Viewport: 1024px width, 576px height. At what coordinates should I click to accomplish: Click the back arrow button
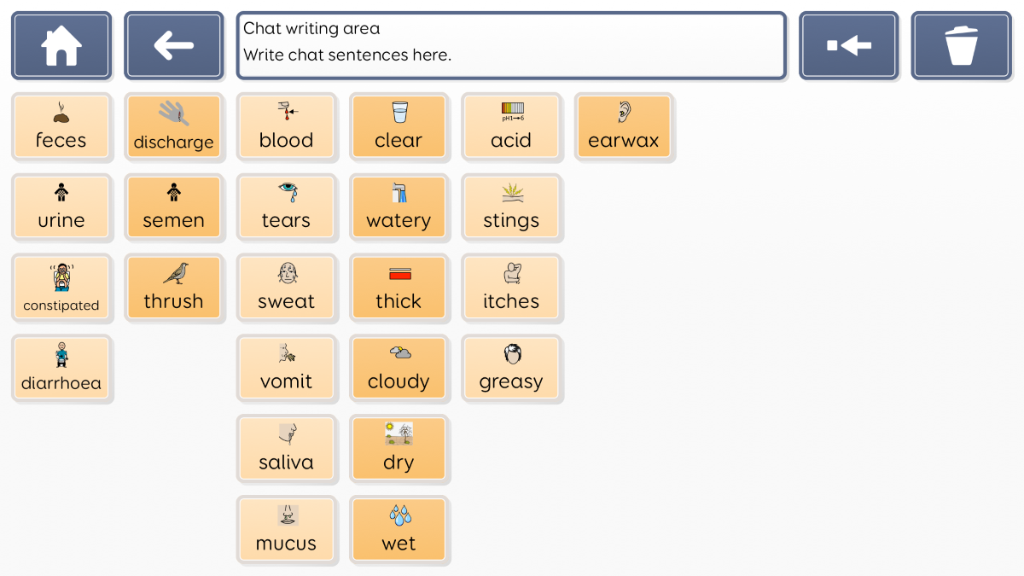click(174, 46)
